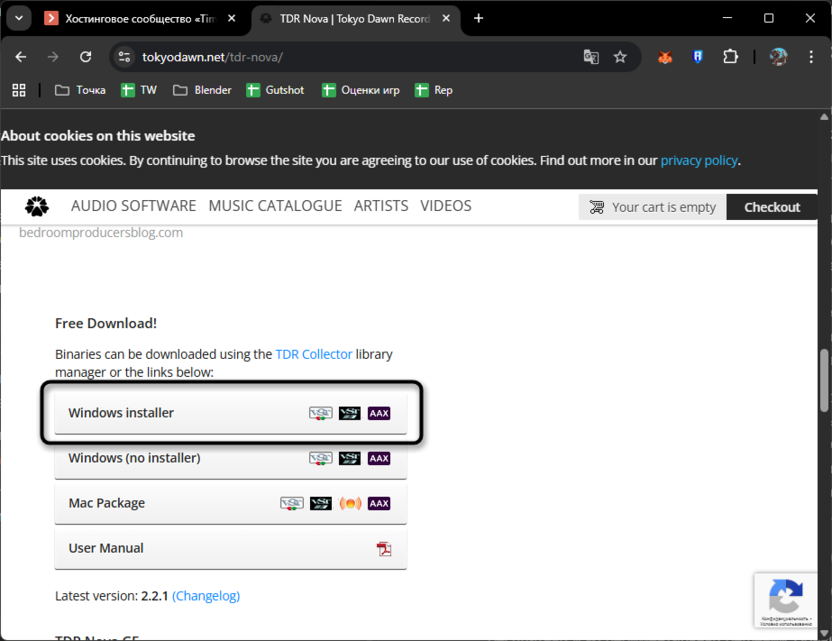Click VST2 icon in Windows (no installer) row
Screen dimensions: 832x641
(320, 458)
